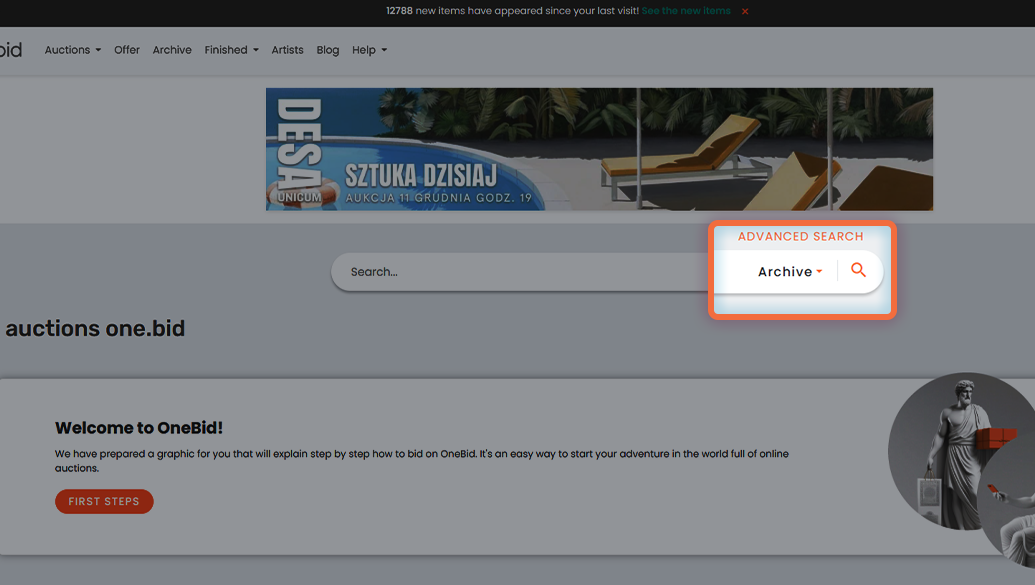
Task: Expand the Auctions menu
Action: pos(73,50)
